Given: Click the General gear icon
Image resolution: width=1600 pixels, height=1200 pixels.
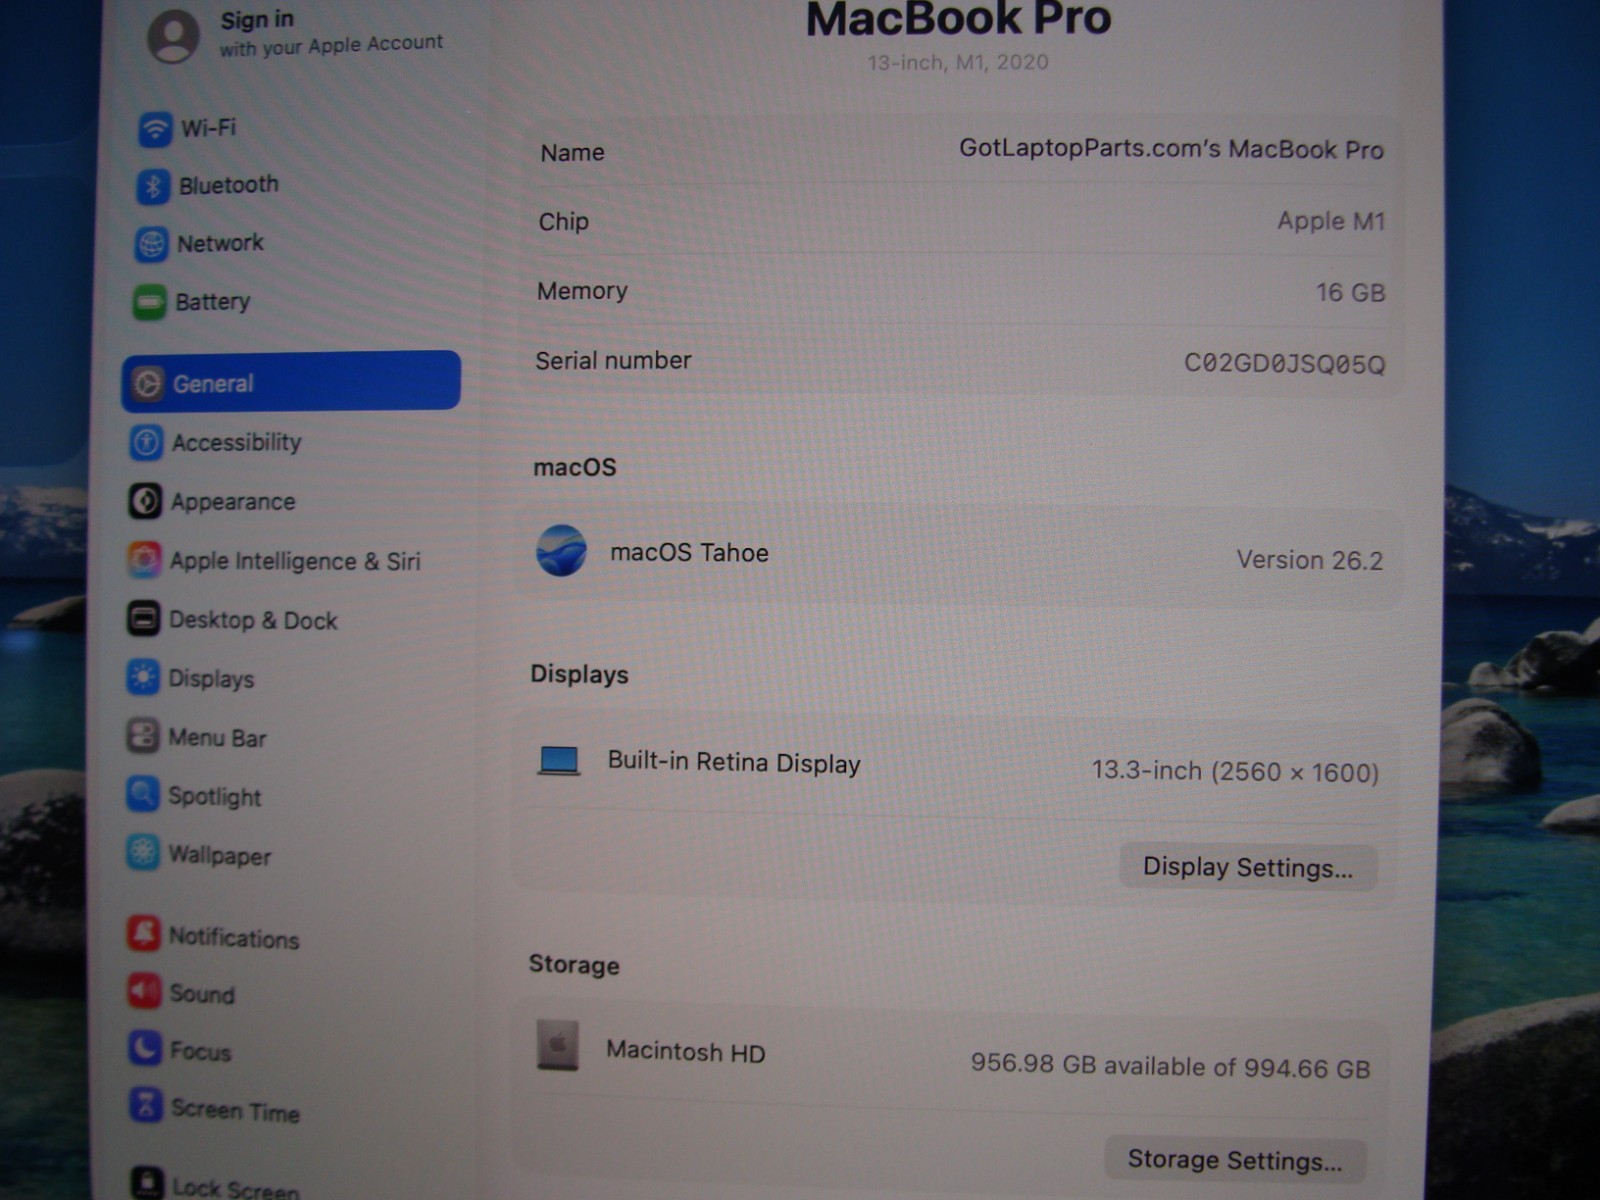Looking at the screenshot, I should (x=147, y=384).
